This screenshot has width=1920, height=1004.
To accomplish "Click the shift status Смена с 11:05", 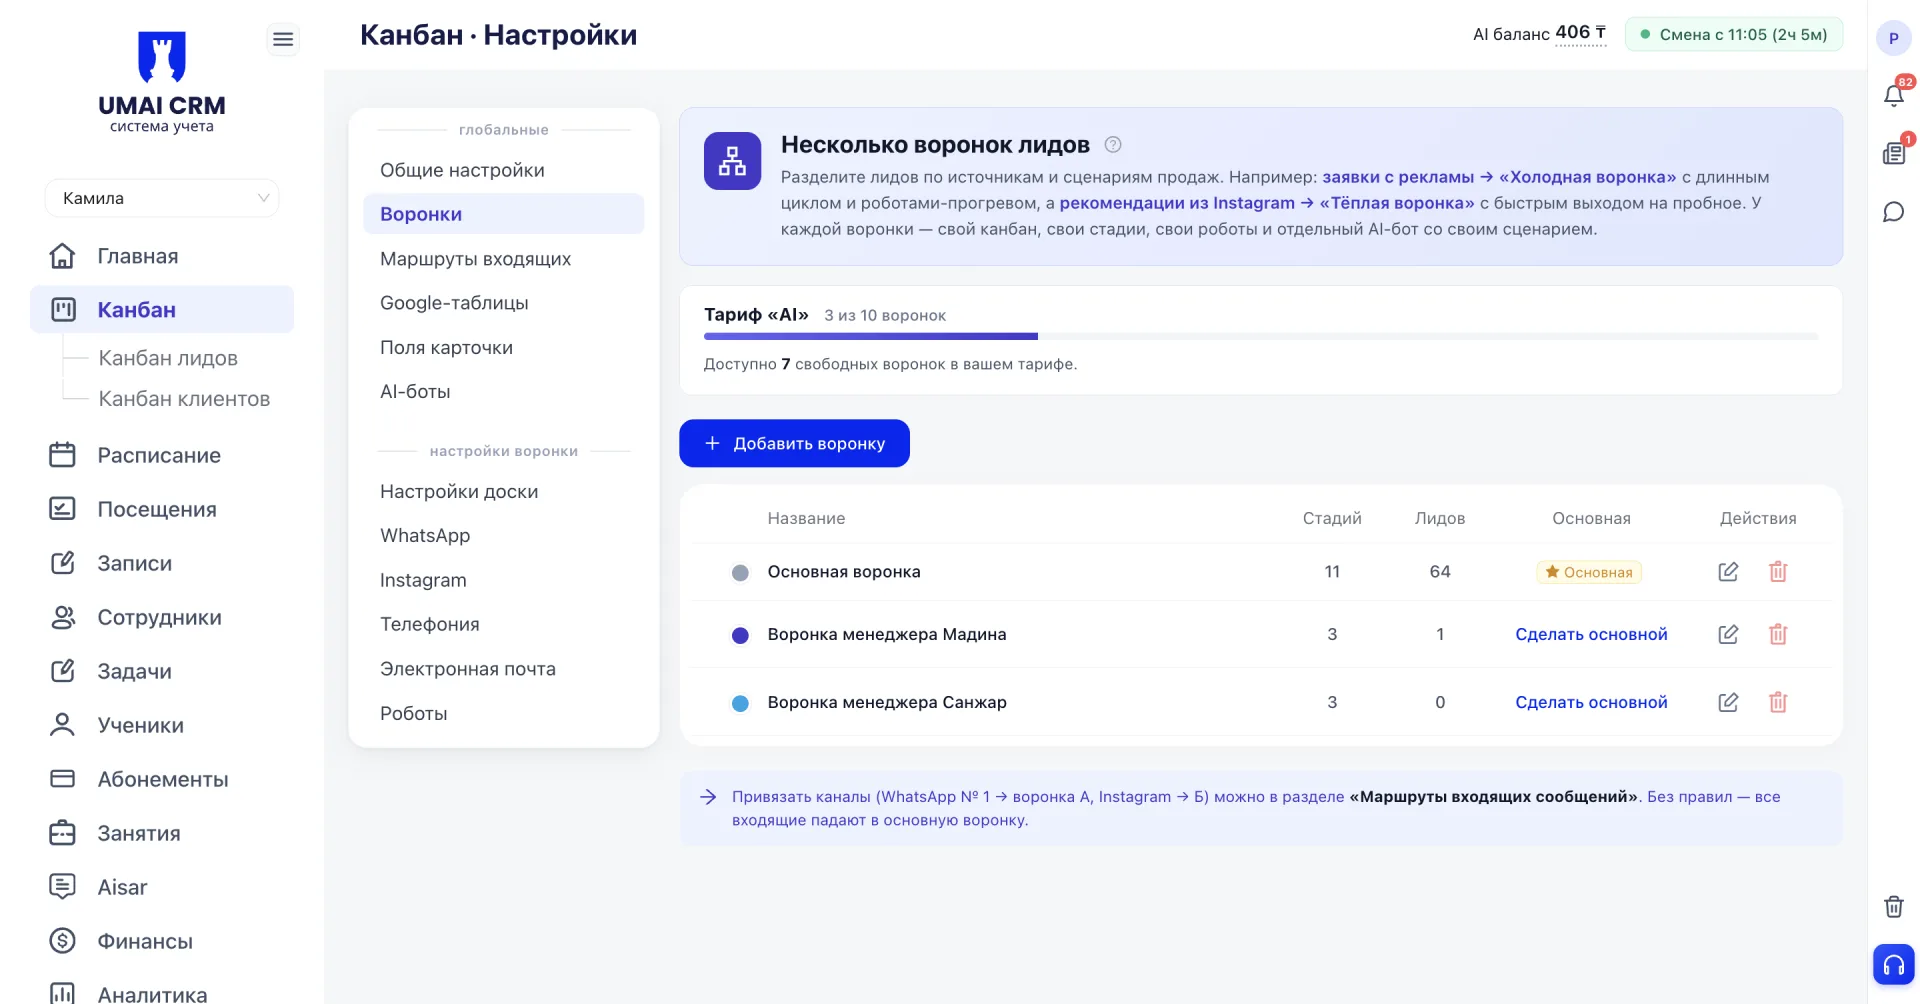I will [x=1734, y=34].
